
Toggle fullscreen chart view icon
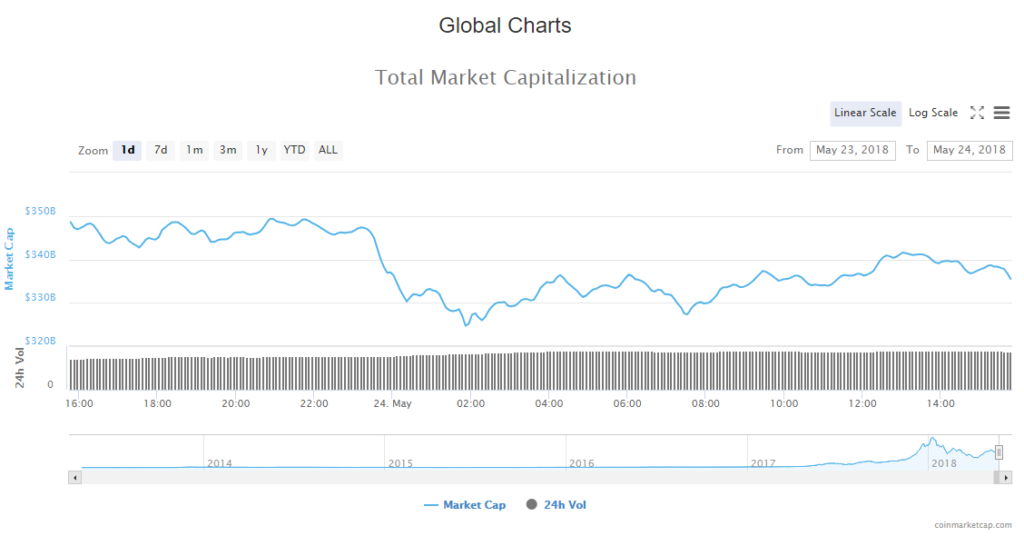coord(977,113)
